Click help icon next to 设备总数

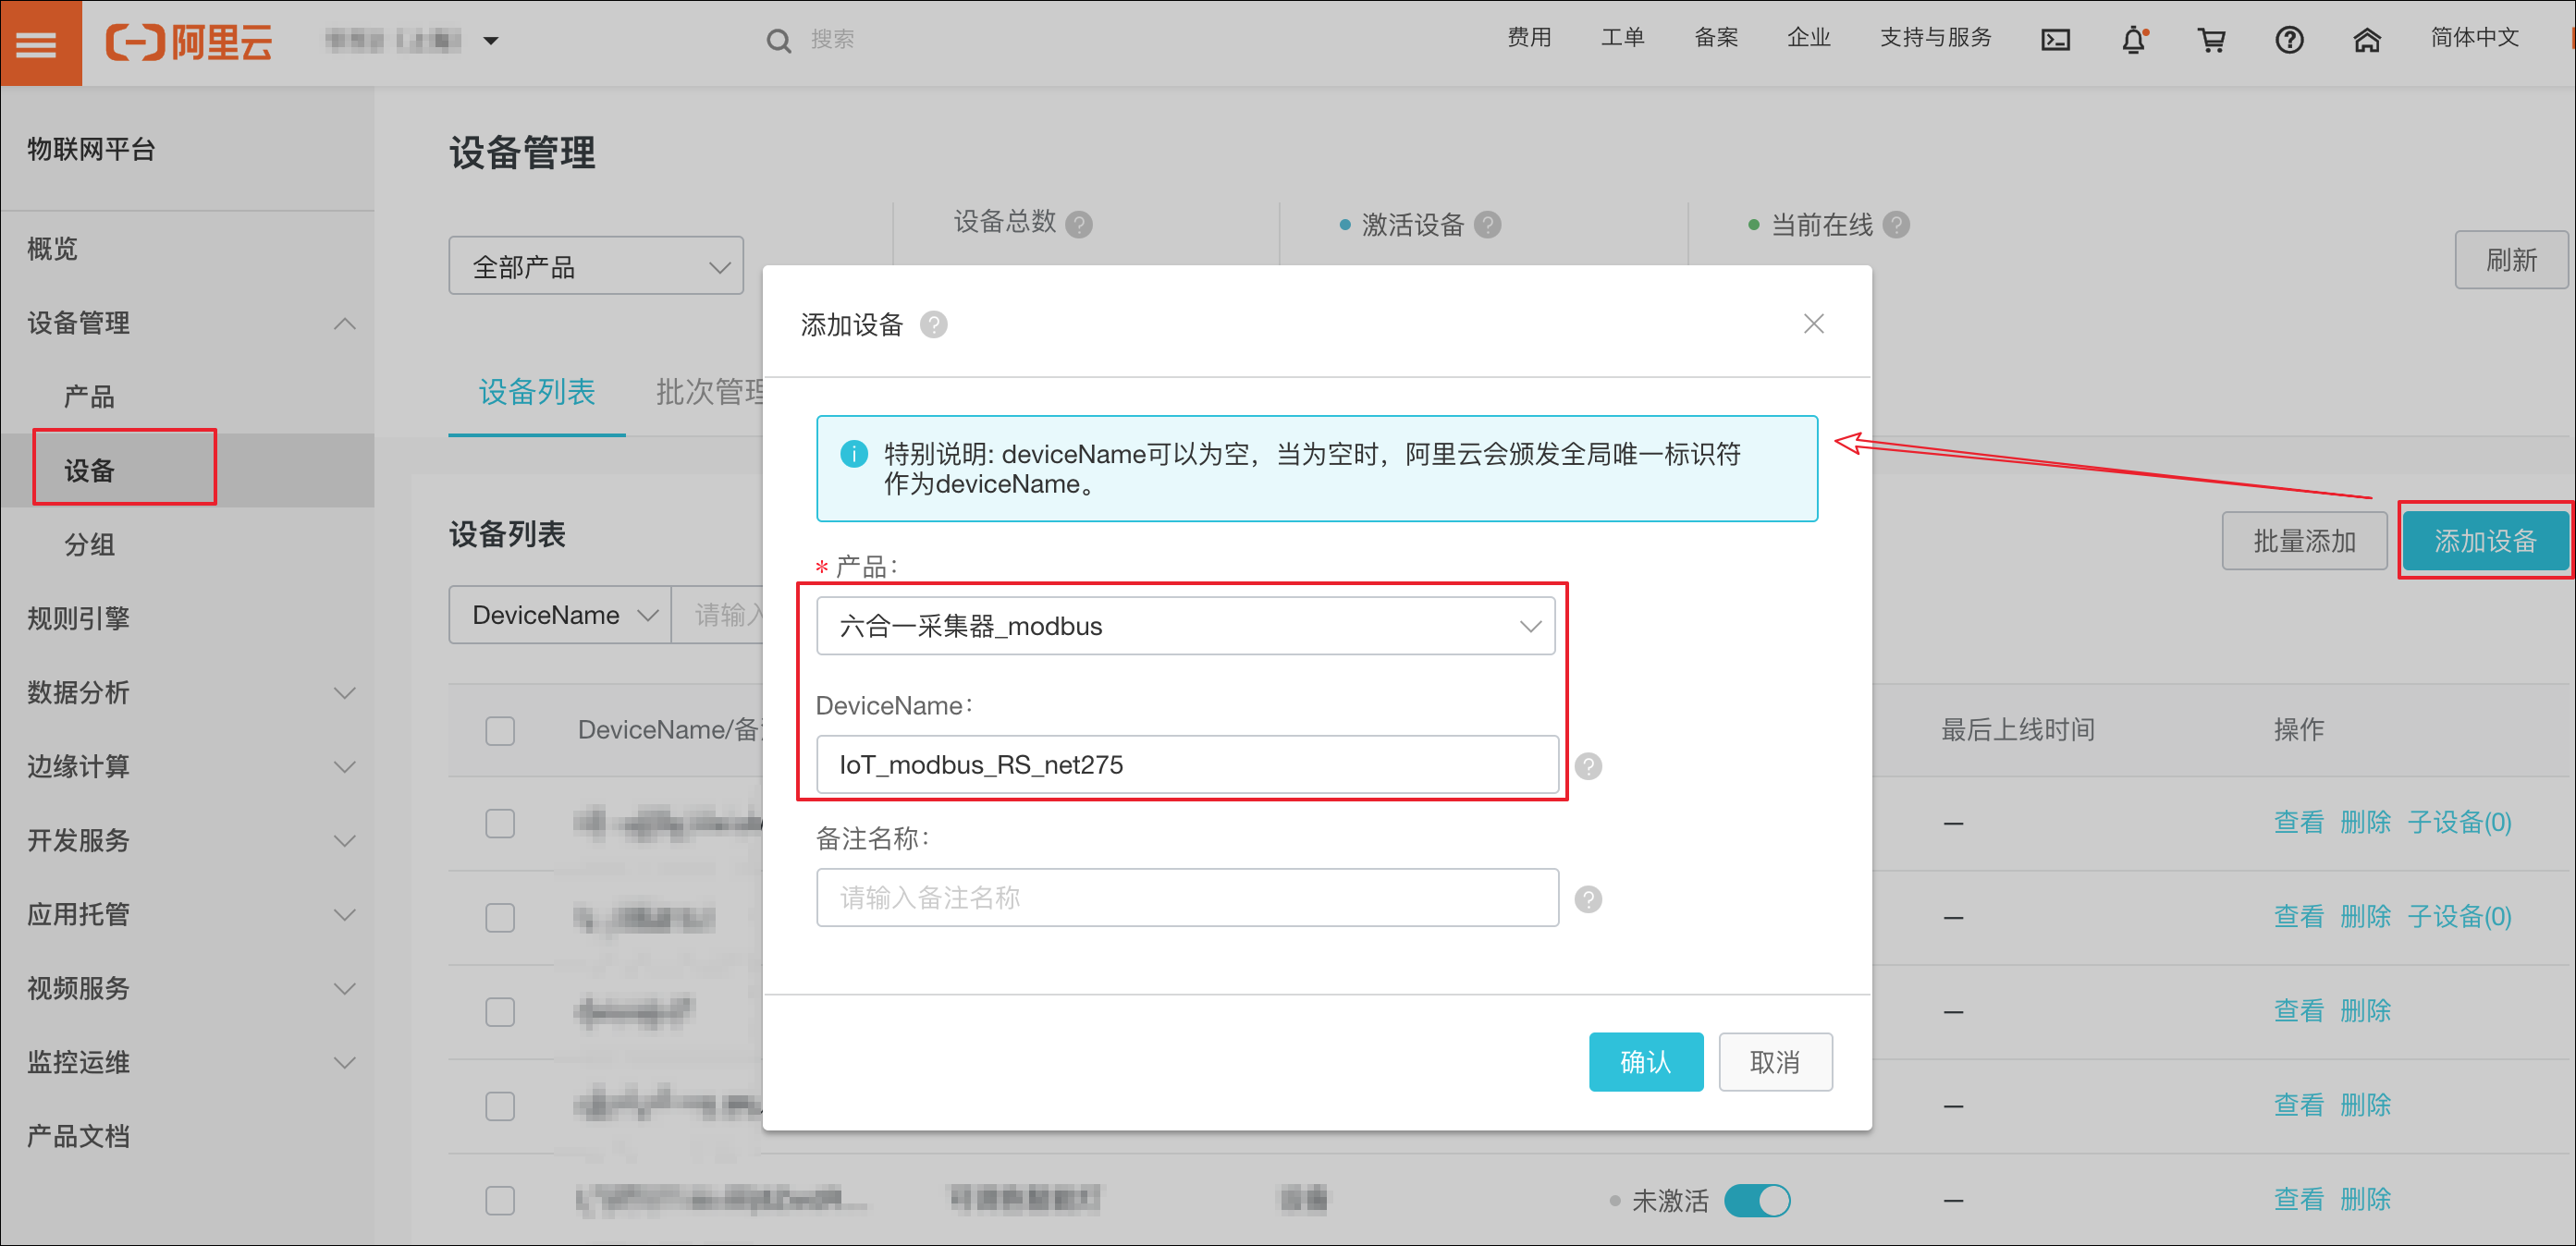coord(1078,224)
